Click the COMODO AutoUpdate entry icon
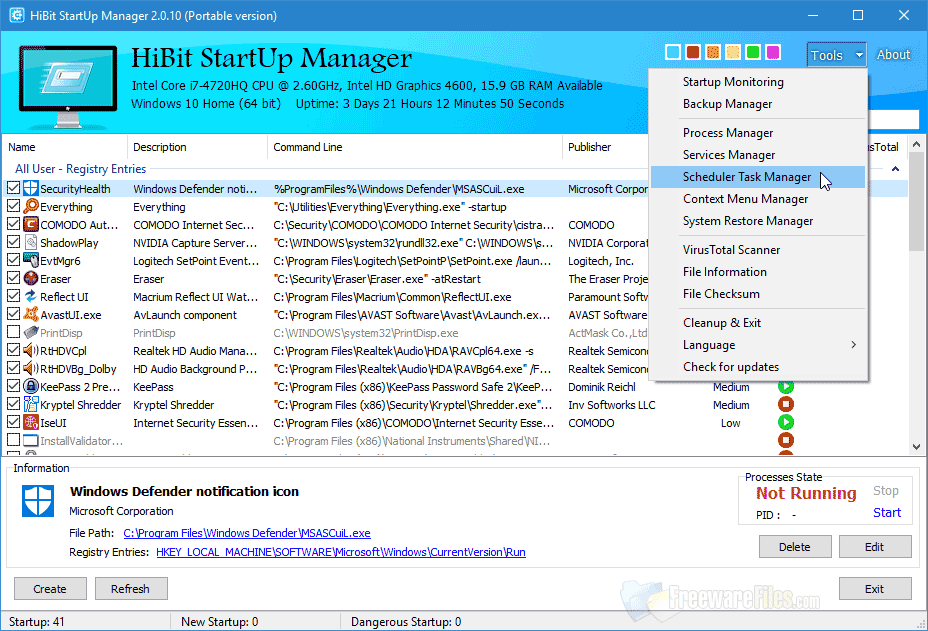Screen dimensions: 928x631 tap(31, 224)
